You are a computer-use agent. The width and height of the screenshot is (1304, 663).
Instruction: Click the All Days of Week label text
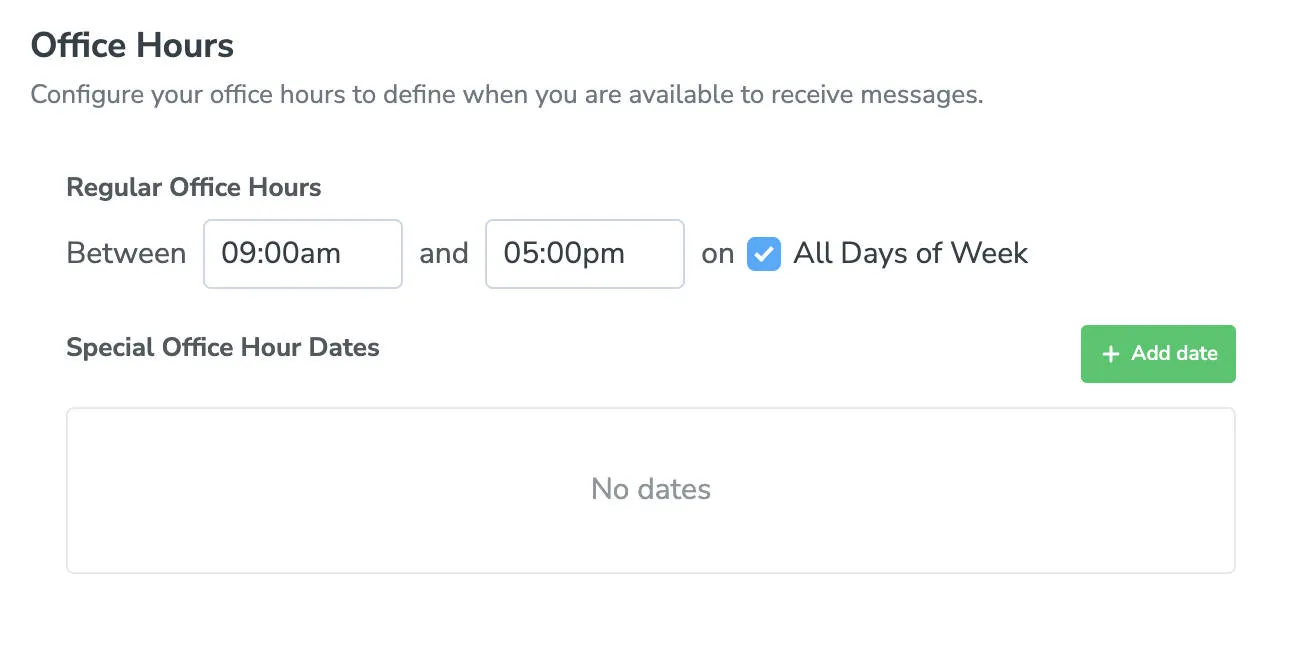pos(910,254)
